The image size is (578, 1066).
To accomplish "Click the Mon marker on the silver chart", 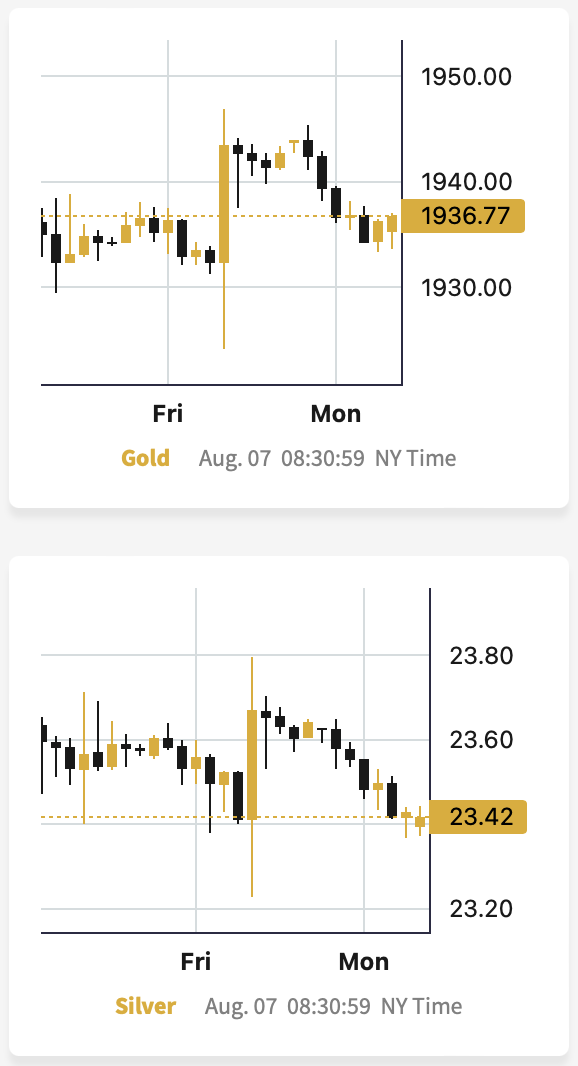I will coord(364,961).
